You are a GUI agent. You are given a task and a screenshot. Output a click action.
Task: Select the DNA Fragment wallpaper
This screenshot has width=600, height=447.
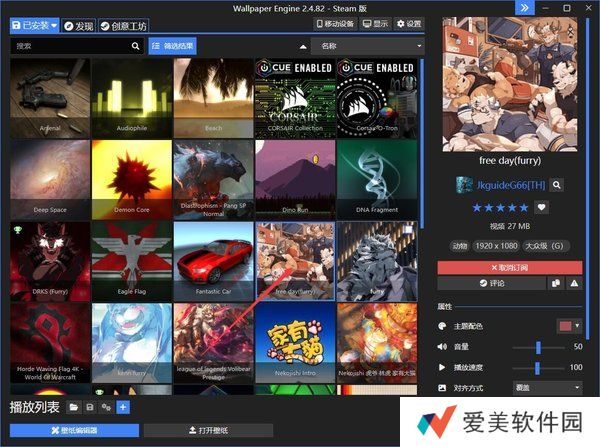tap(377, 180)
